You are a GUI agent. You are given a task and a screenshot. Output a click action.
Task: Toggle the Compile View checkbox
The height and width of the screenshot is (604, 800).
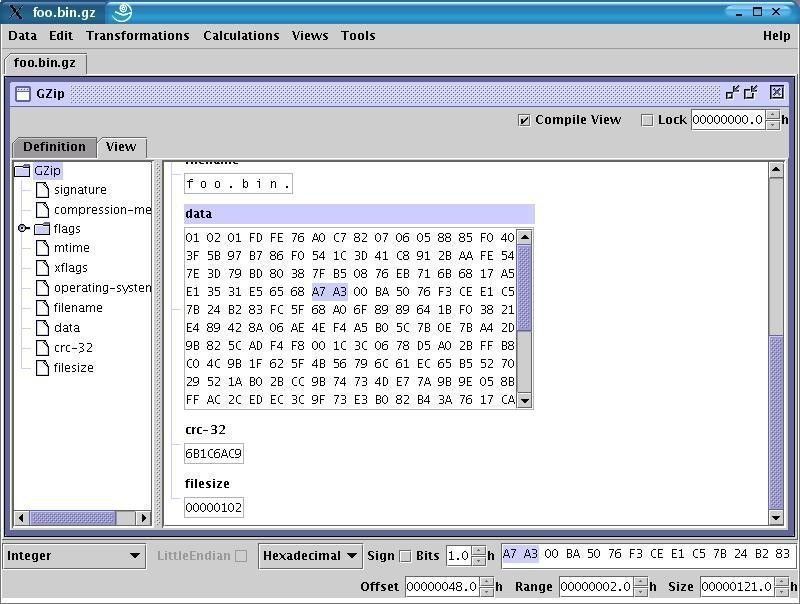[x=524, y=119]
